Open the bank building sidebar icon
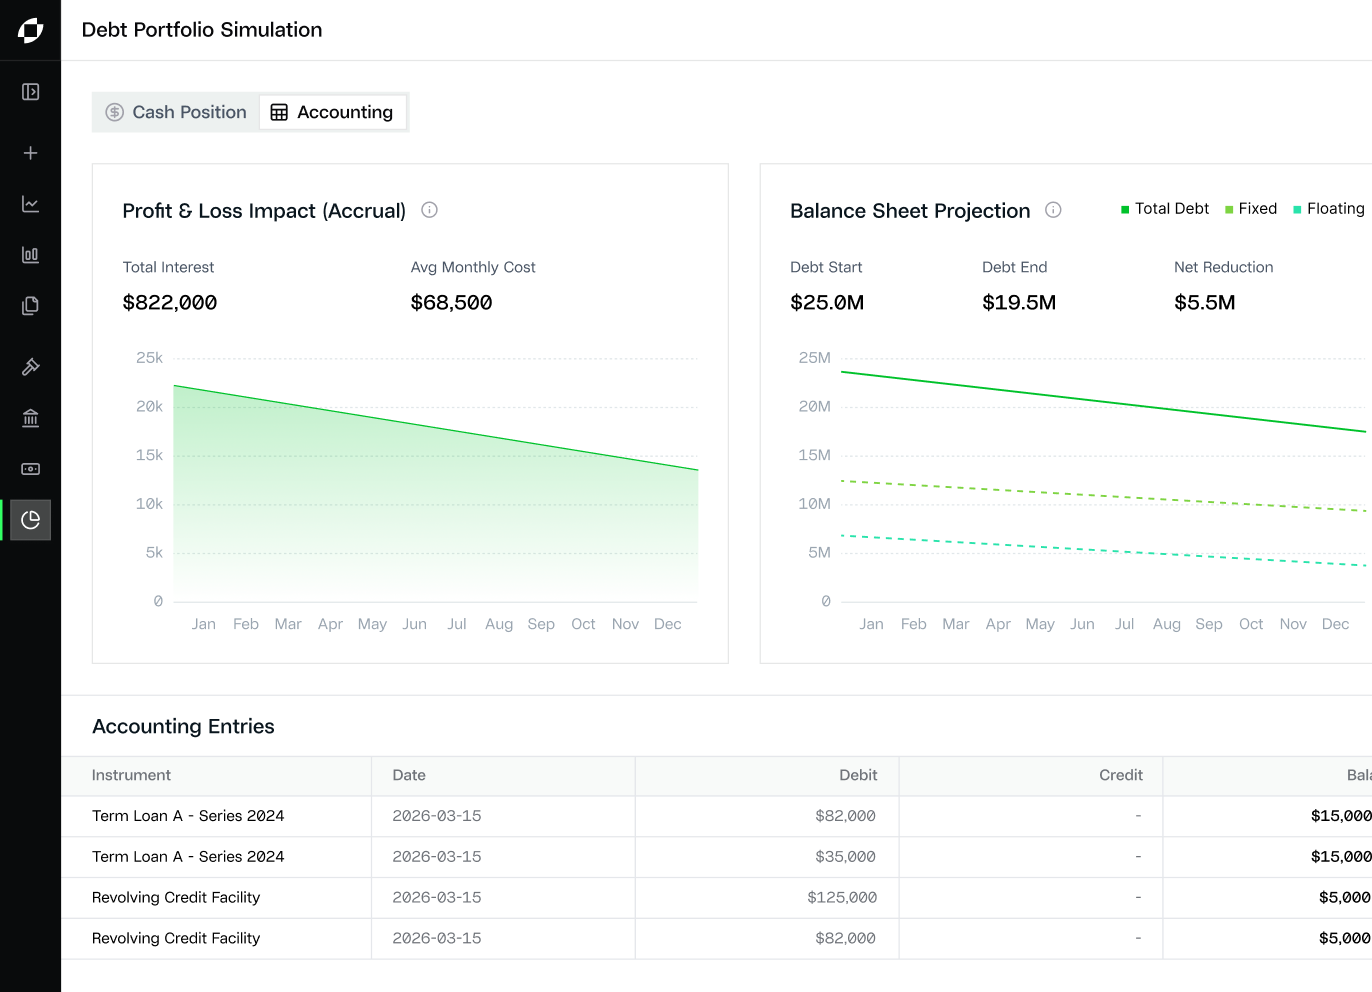The image size is (1372, 992). tap(30, 418)
